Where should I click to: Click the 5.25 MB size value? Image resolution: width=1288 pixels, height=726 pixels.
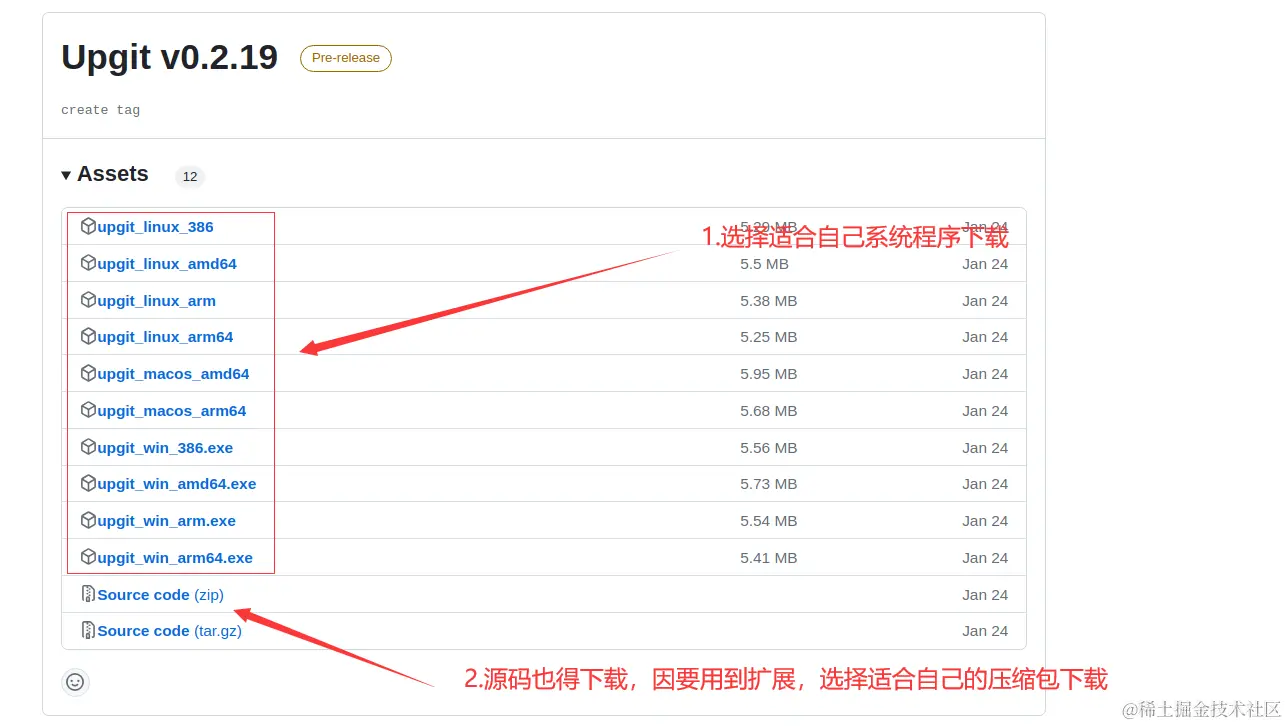pos(768,337)
